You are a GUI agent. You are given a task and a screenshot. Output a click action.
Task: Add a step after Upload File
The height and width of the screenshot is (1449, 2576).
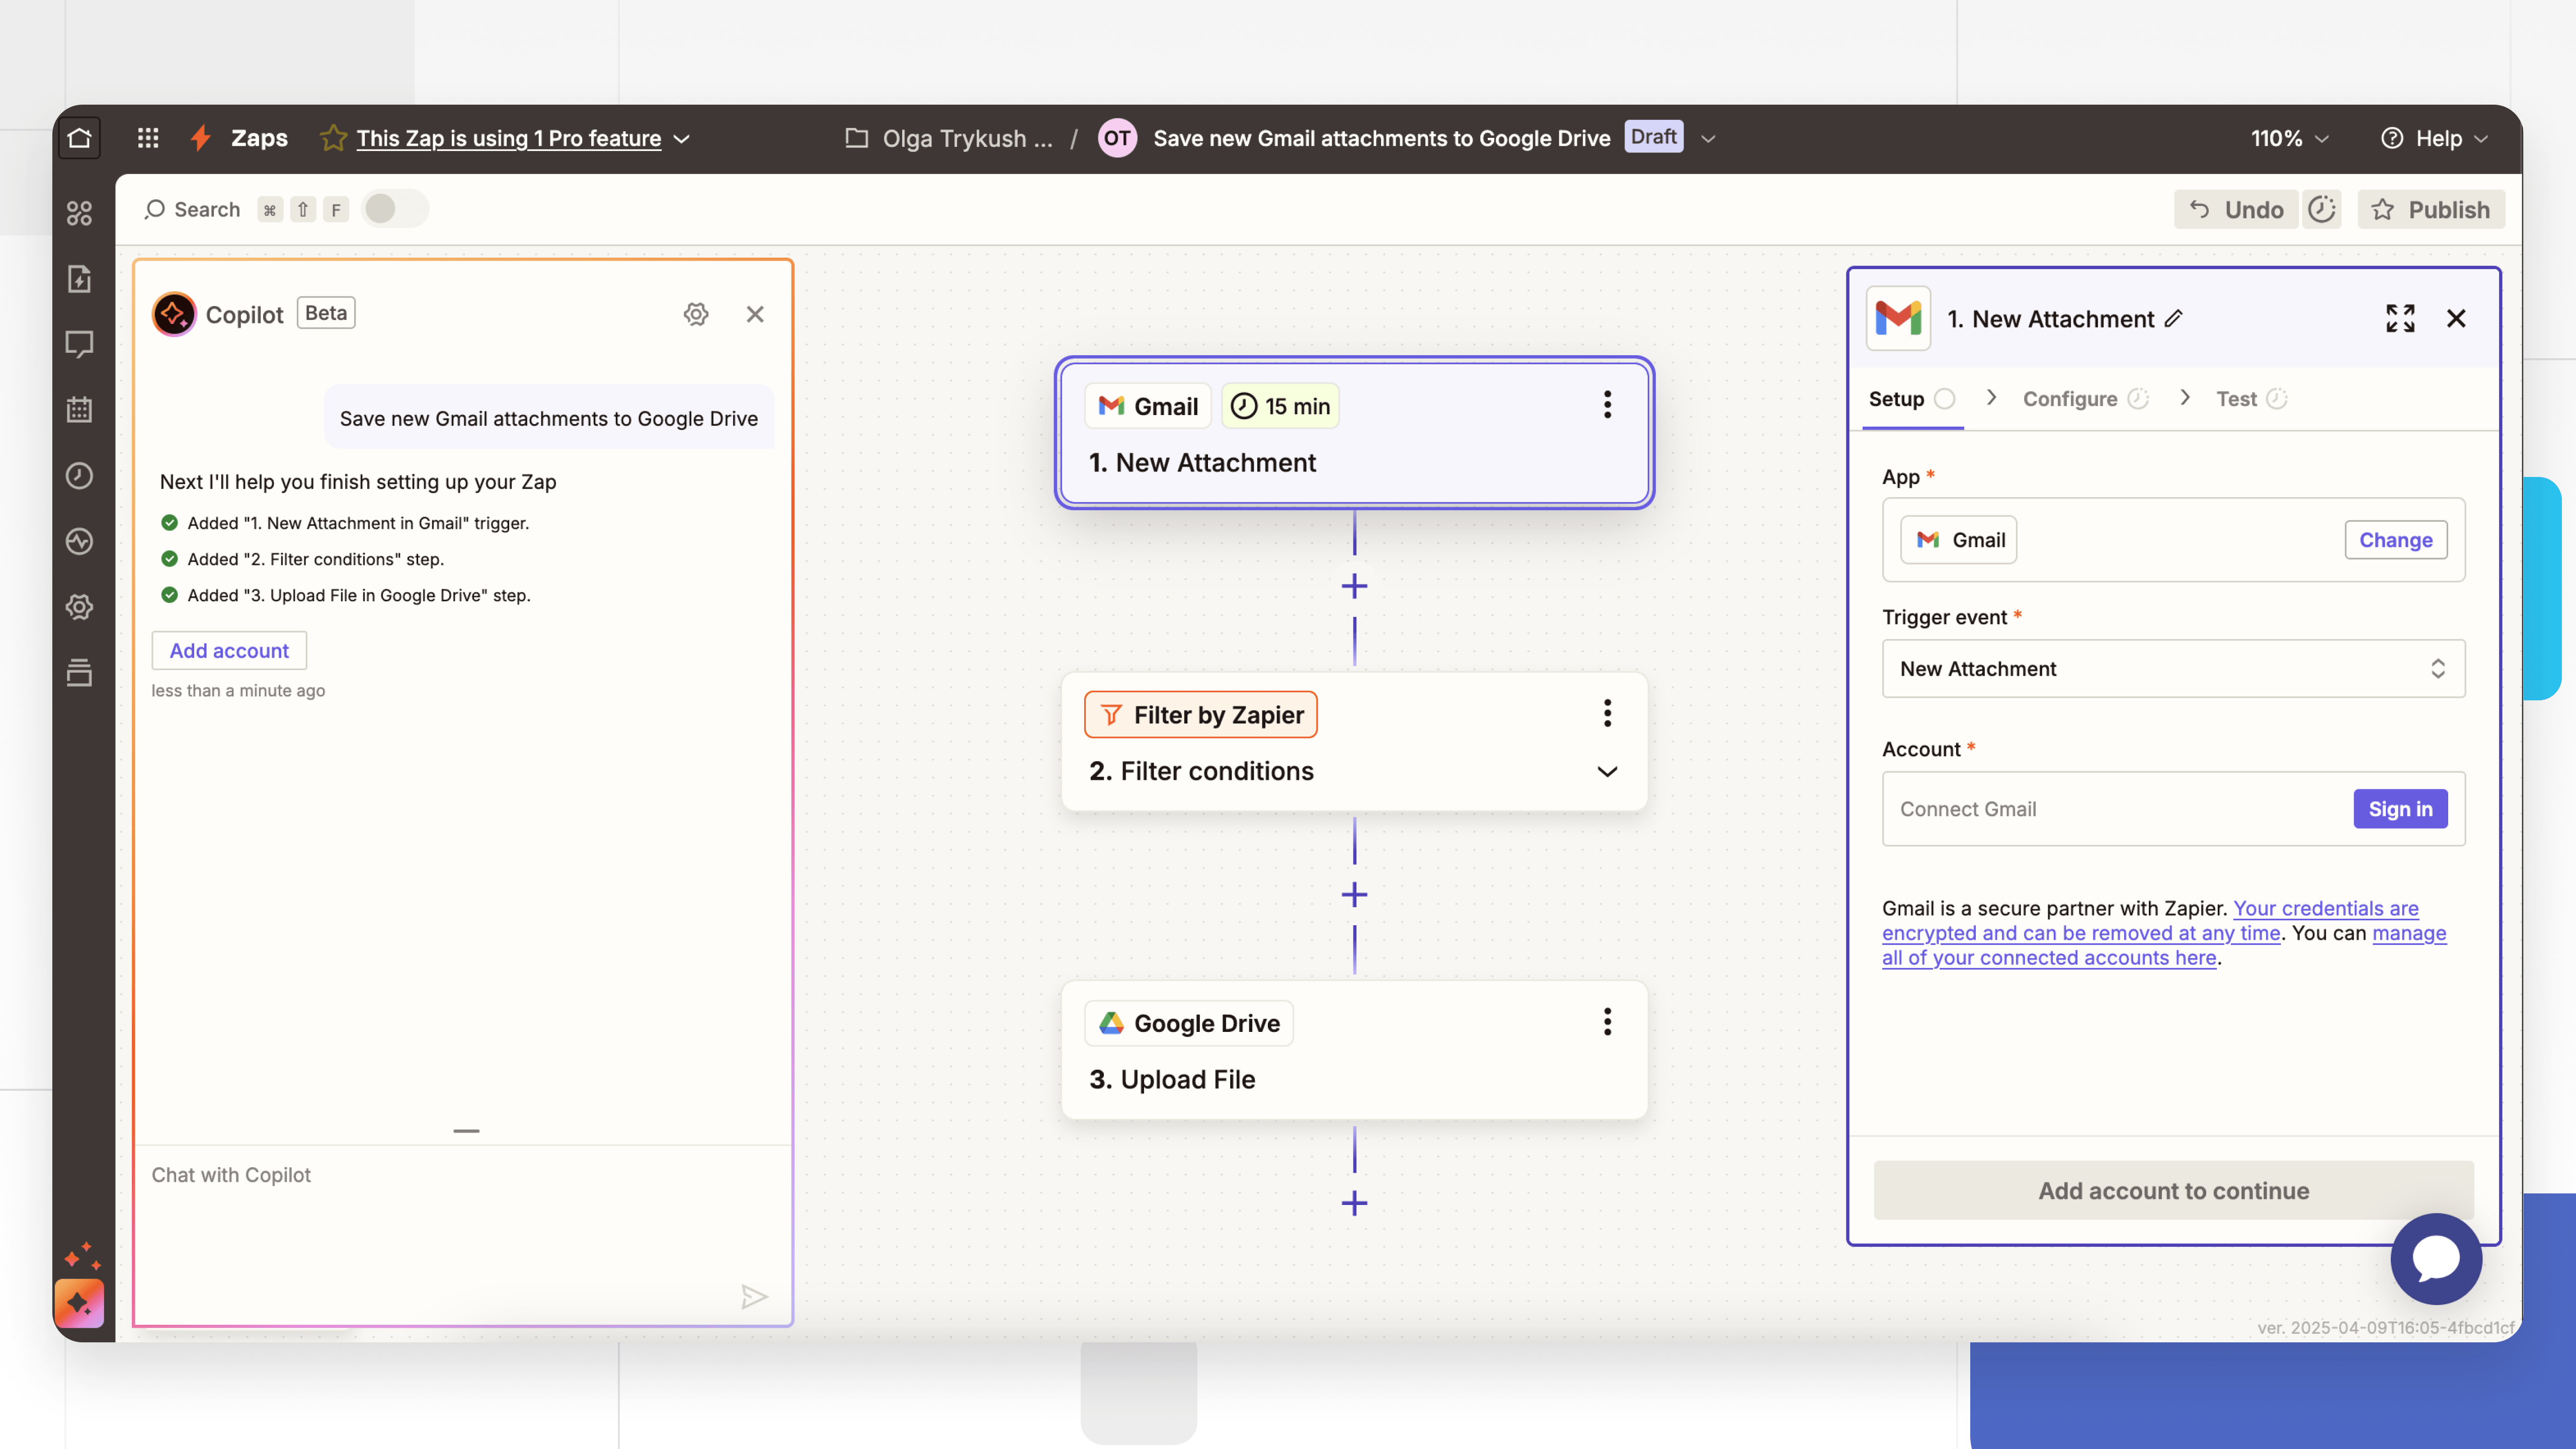point(1354,1203)
